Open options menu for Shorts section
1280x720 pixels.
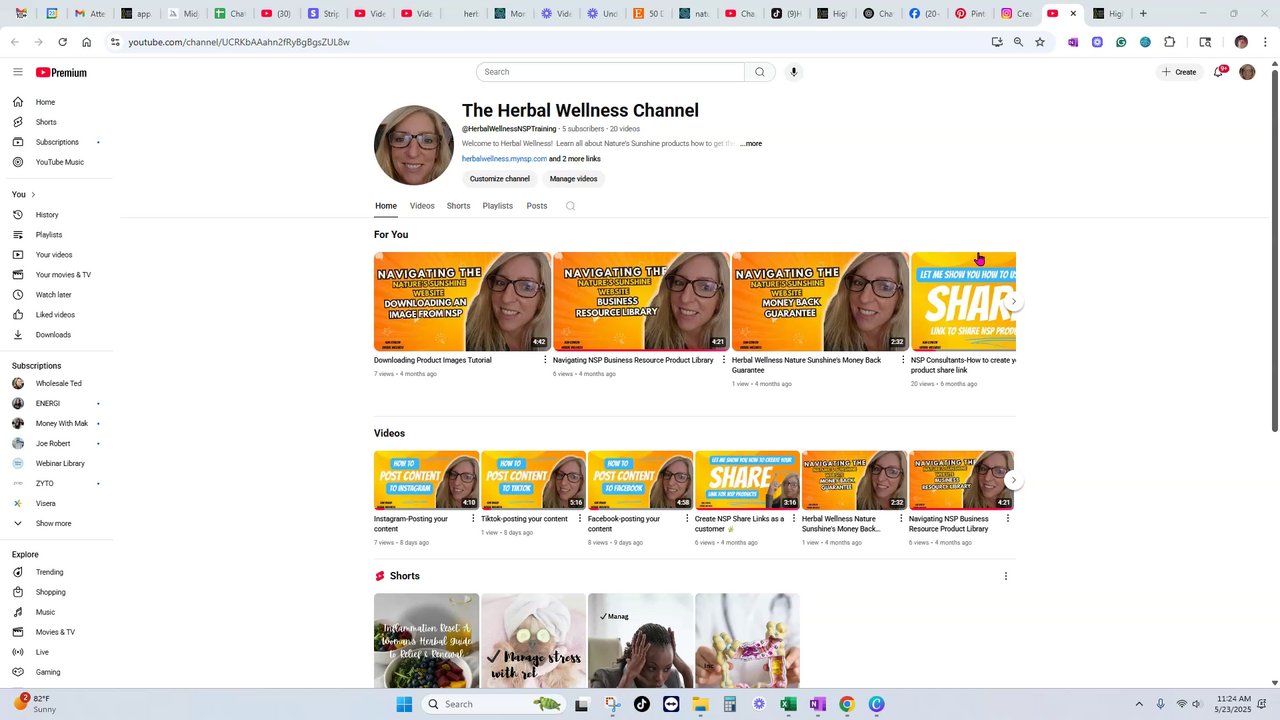point(1006,576)
